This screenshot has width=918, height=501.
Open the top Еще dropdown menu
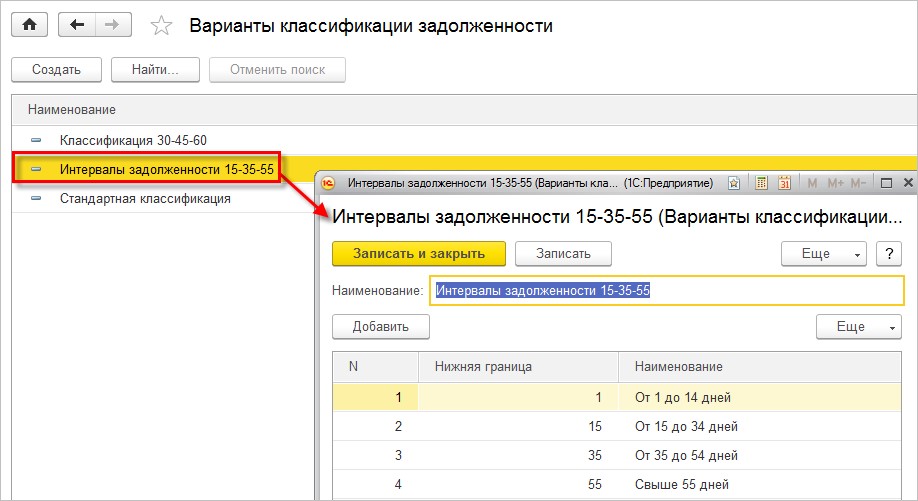point(823,253)
